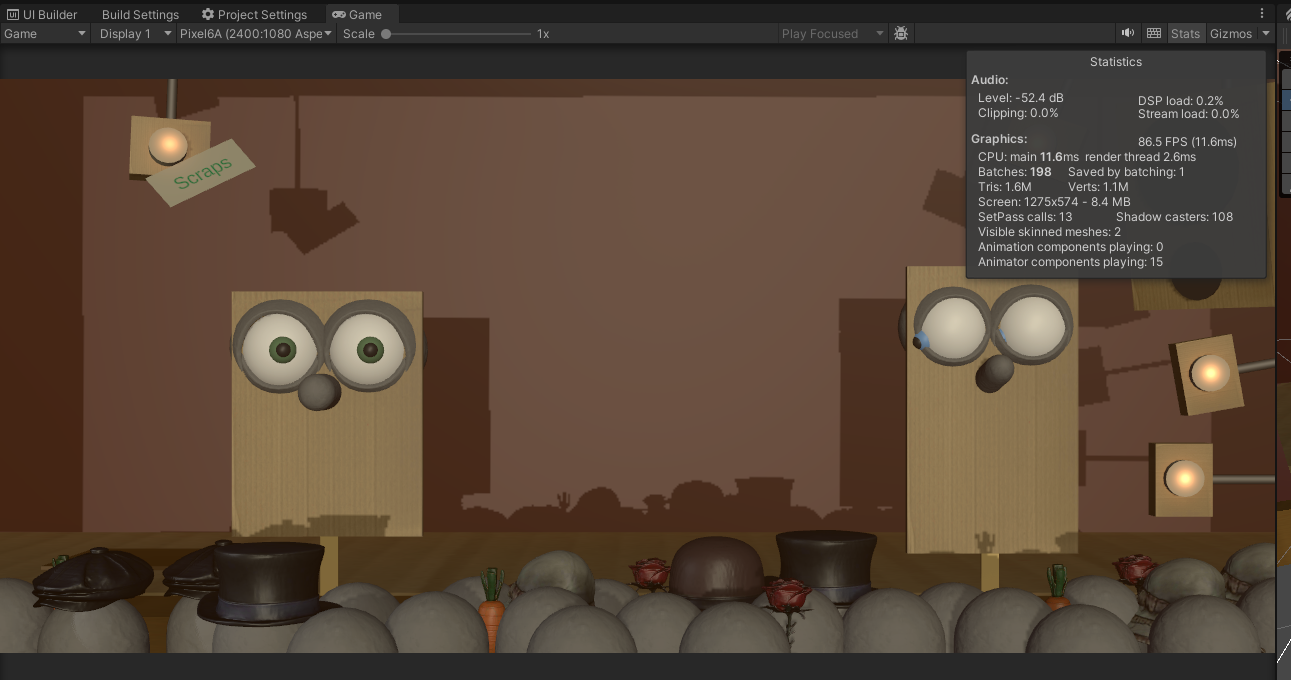Screen dimensions: 1291x680
Task: Click the frame debugger bug icon
Action: point(901,33)
